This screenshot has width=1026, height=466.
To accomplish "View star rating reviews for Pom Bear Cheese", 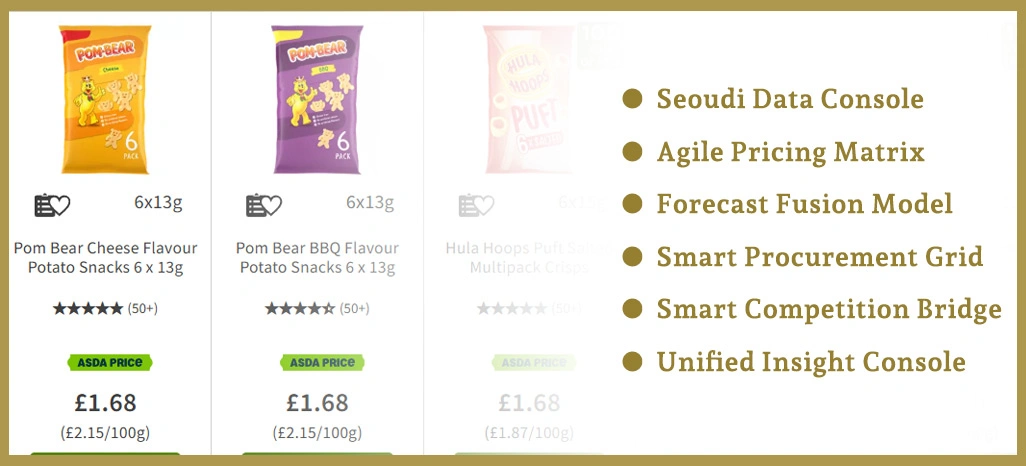I will pyautogui.click(x=105, y=308).
